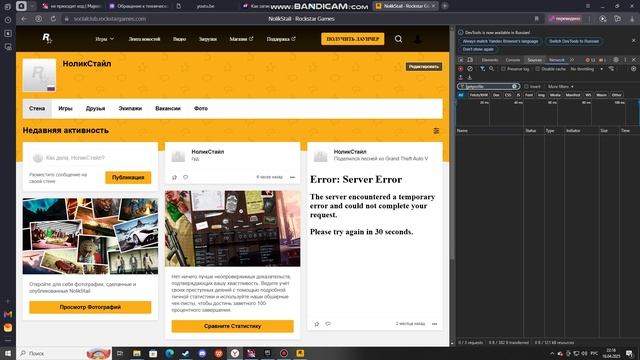Open the Gmail icon in browser sidebar
Image resolution: width=640 pixels, height=360 pixels.
(x=8, y=314)
